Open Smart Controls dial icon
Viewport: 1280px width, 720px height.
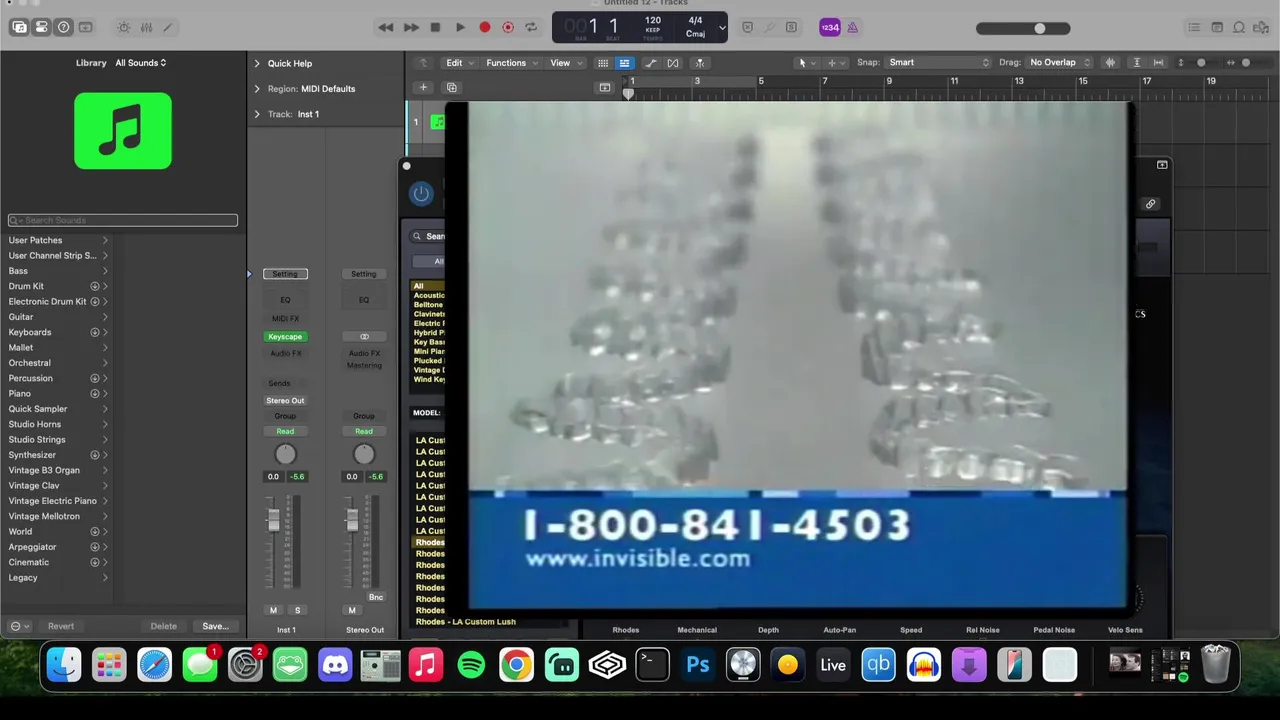[124, 27]
